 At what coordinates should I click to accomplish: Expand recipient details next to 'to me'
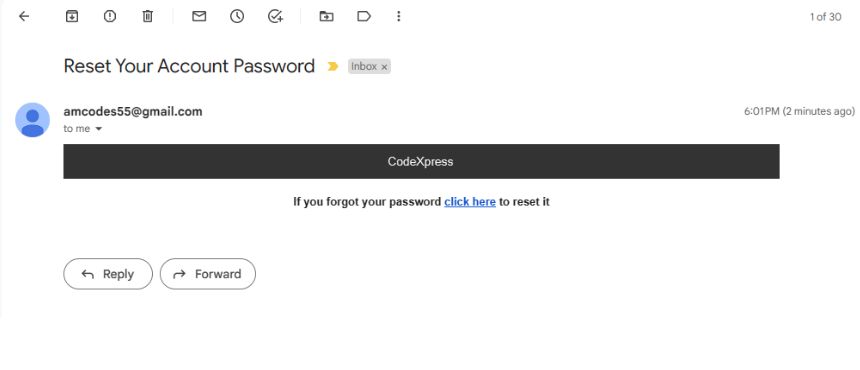click(x=99, y=129)
